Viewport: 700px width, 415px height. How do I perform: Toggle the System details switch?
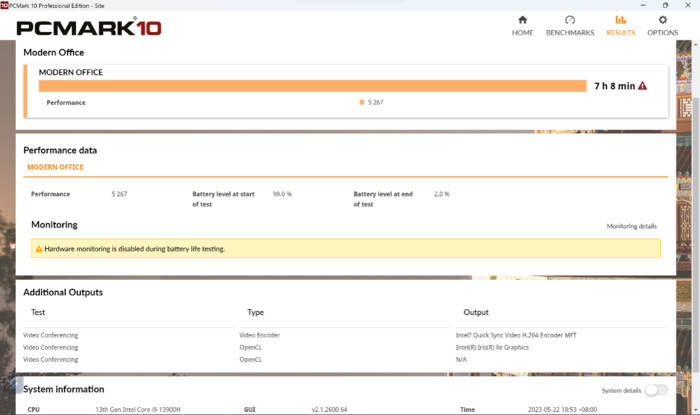coord(657,390)
